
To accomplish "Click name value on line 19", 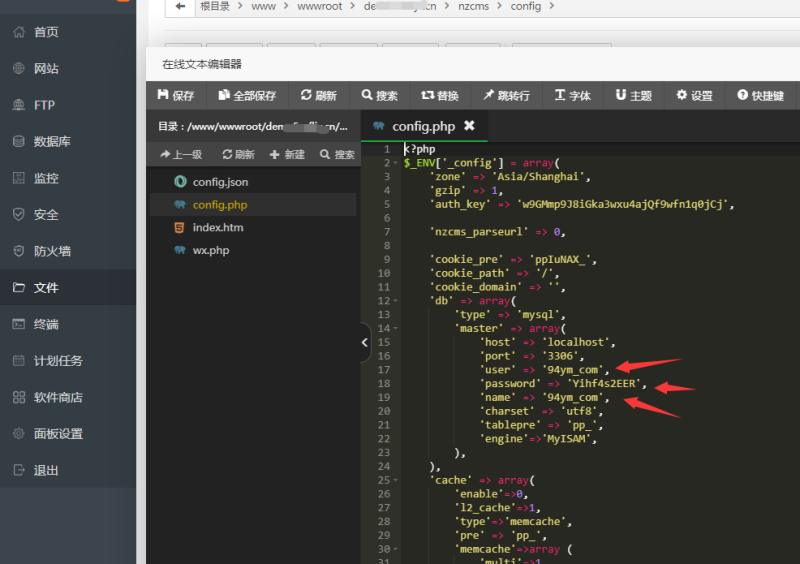I will click(x=572, y=397).
